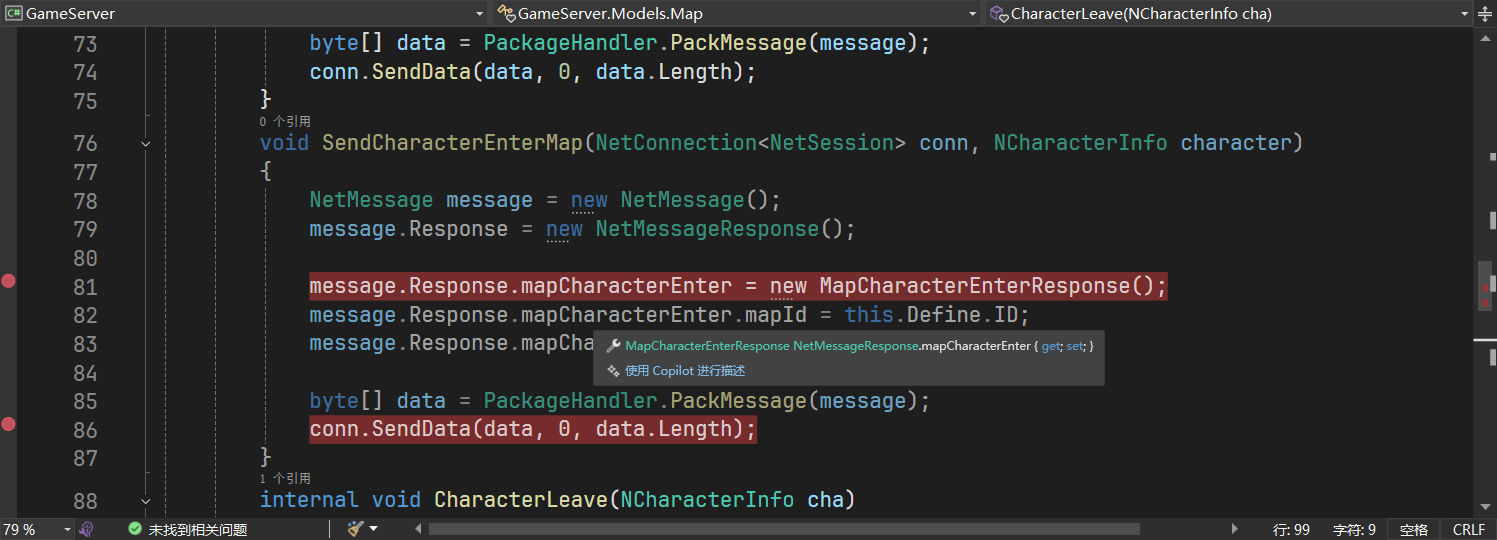1497x540 pixels.
Task: Click the green no-issues-found checkmark
Action: 135,529
